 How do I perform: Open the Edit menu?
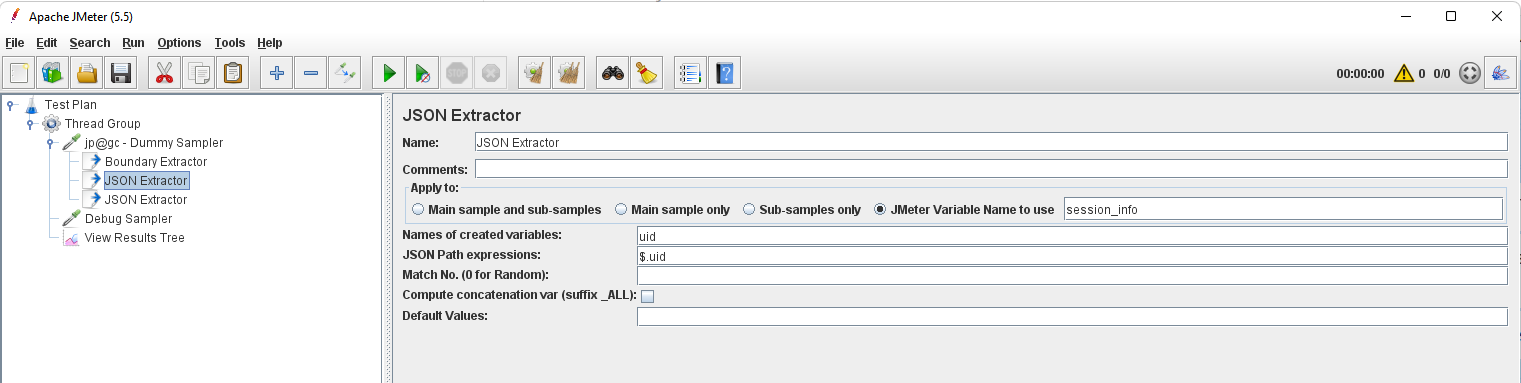point(46,43)
